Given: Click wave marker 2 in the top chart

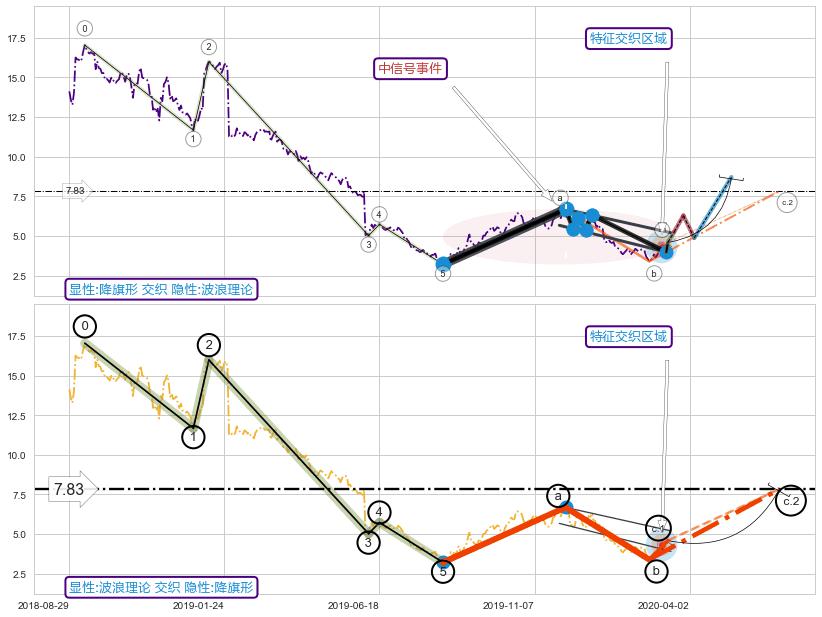Looking at the screenshot, I should [208, 47].
